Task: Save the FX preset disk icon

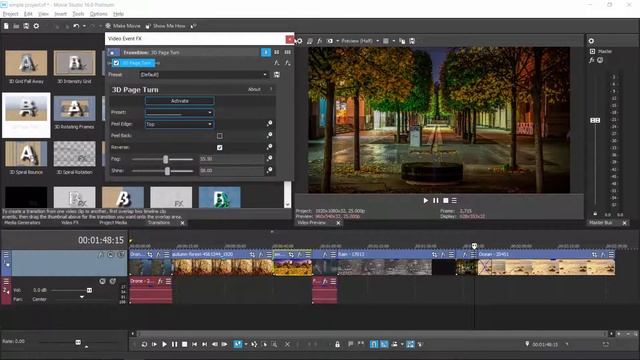Action: pyautogui.click(x=277, y=75)
